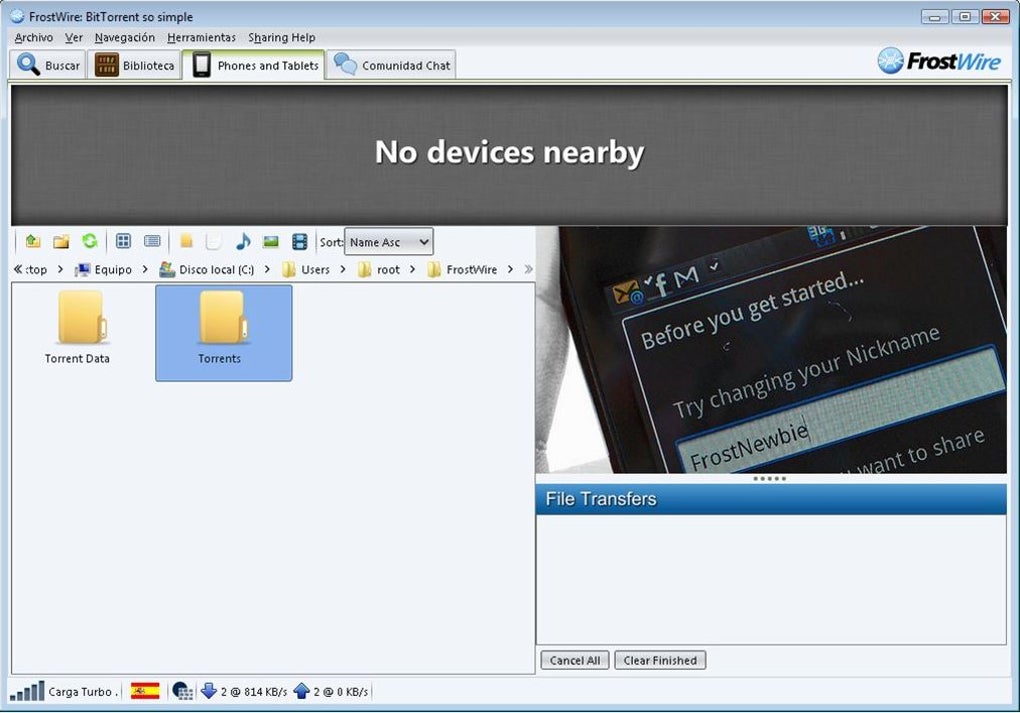Go to FrostWire in the breadcrumb path
1020x713 pixels.
(x=472, y=269)
